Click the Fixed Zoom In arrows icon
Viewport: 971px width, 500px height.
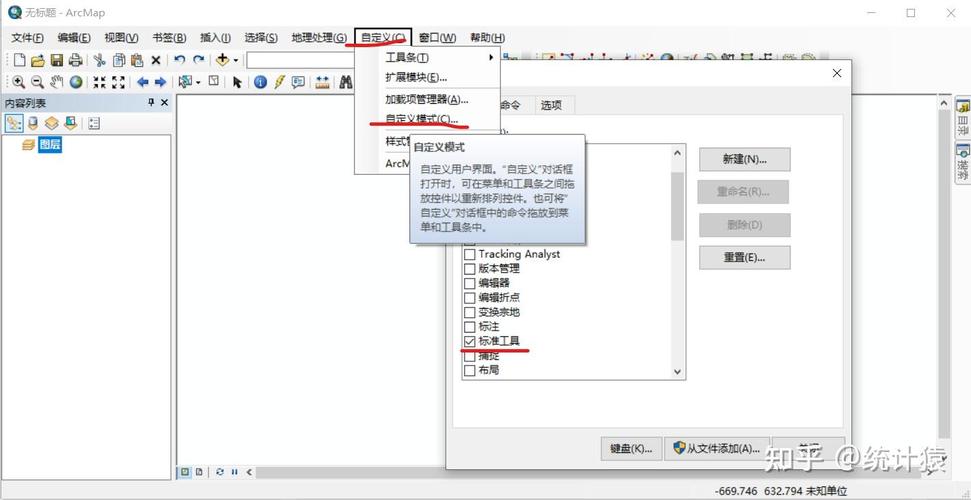click(x=100, y=82)
